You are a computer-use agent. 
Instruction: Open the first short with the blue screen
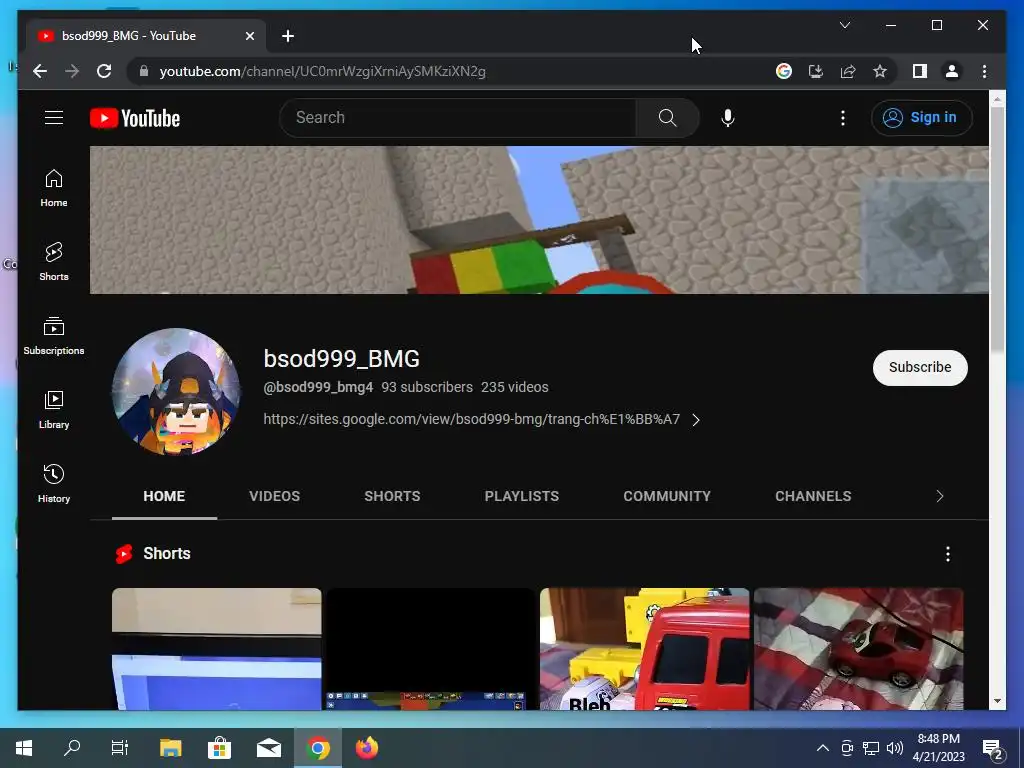[x=216, y=649]
